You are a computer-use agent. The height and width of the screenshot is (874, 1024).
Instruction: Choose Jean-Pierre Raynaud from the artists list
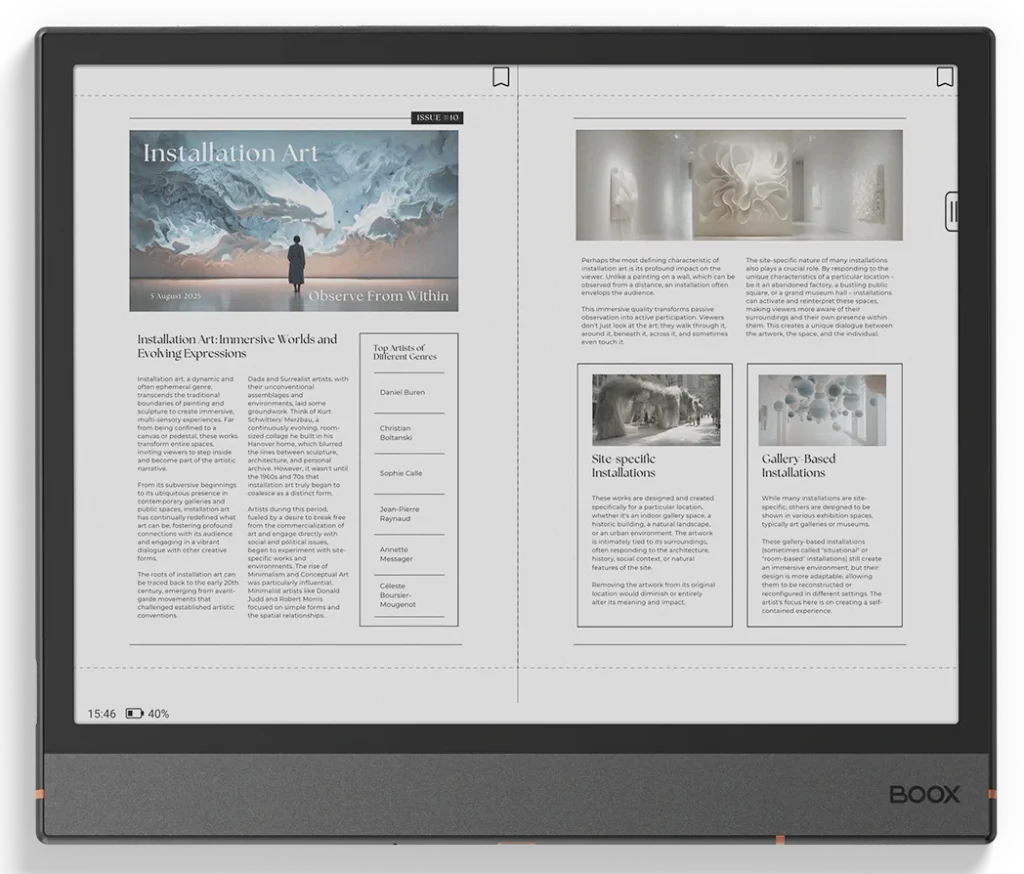[400, 514]
